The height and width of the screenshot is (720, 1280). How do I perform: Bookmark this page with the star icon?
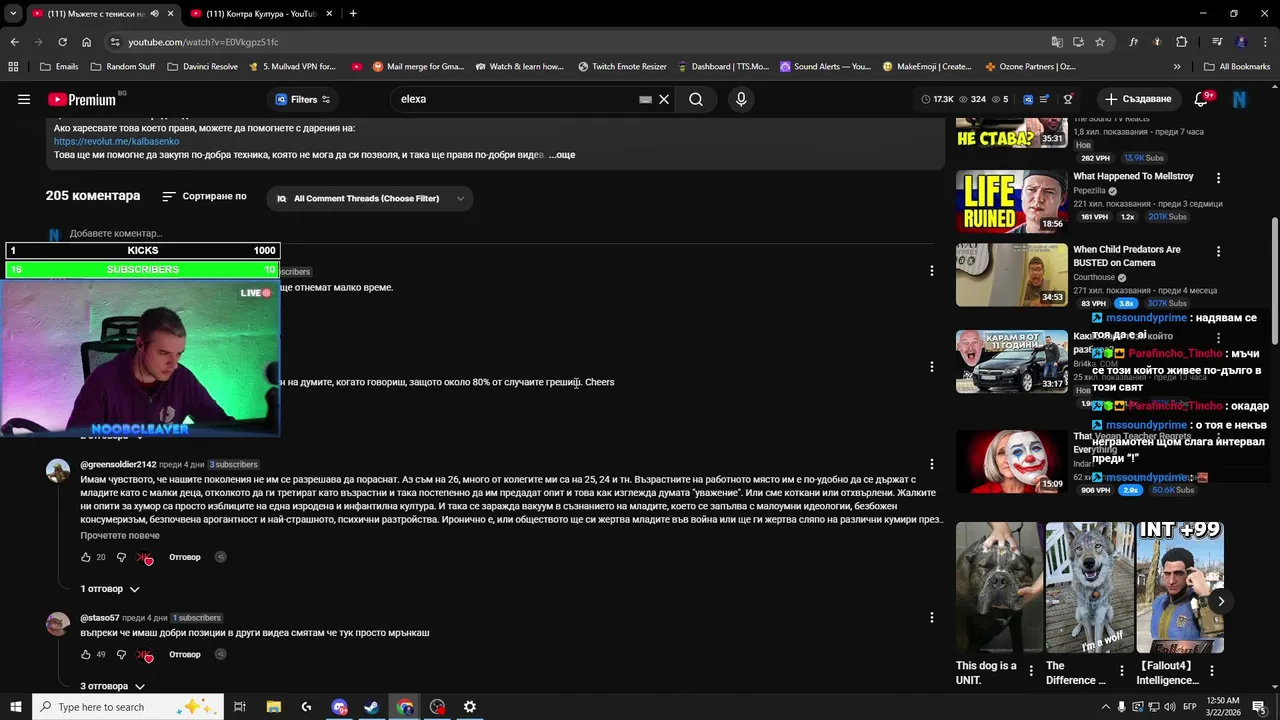coord(1100,42)
